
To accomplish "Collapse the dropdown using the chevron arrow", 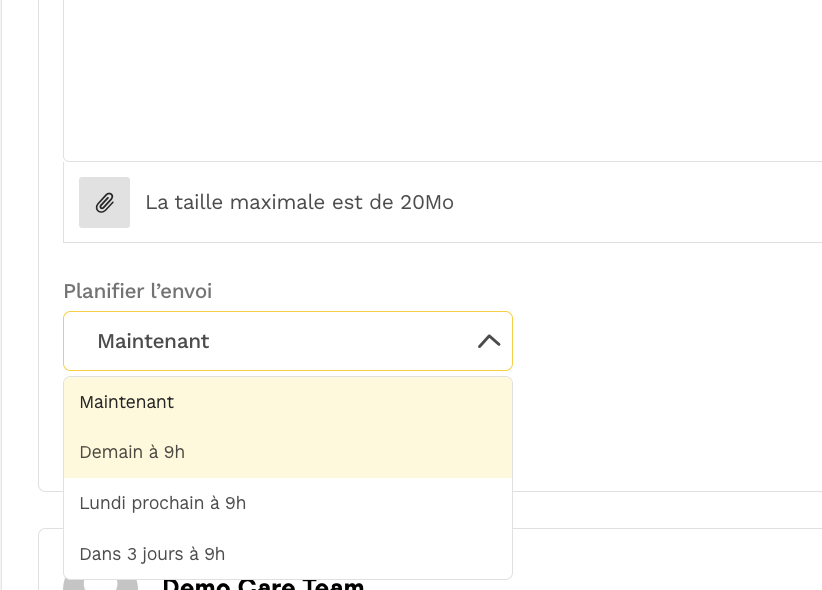I will click(489, 341).
